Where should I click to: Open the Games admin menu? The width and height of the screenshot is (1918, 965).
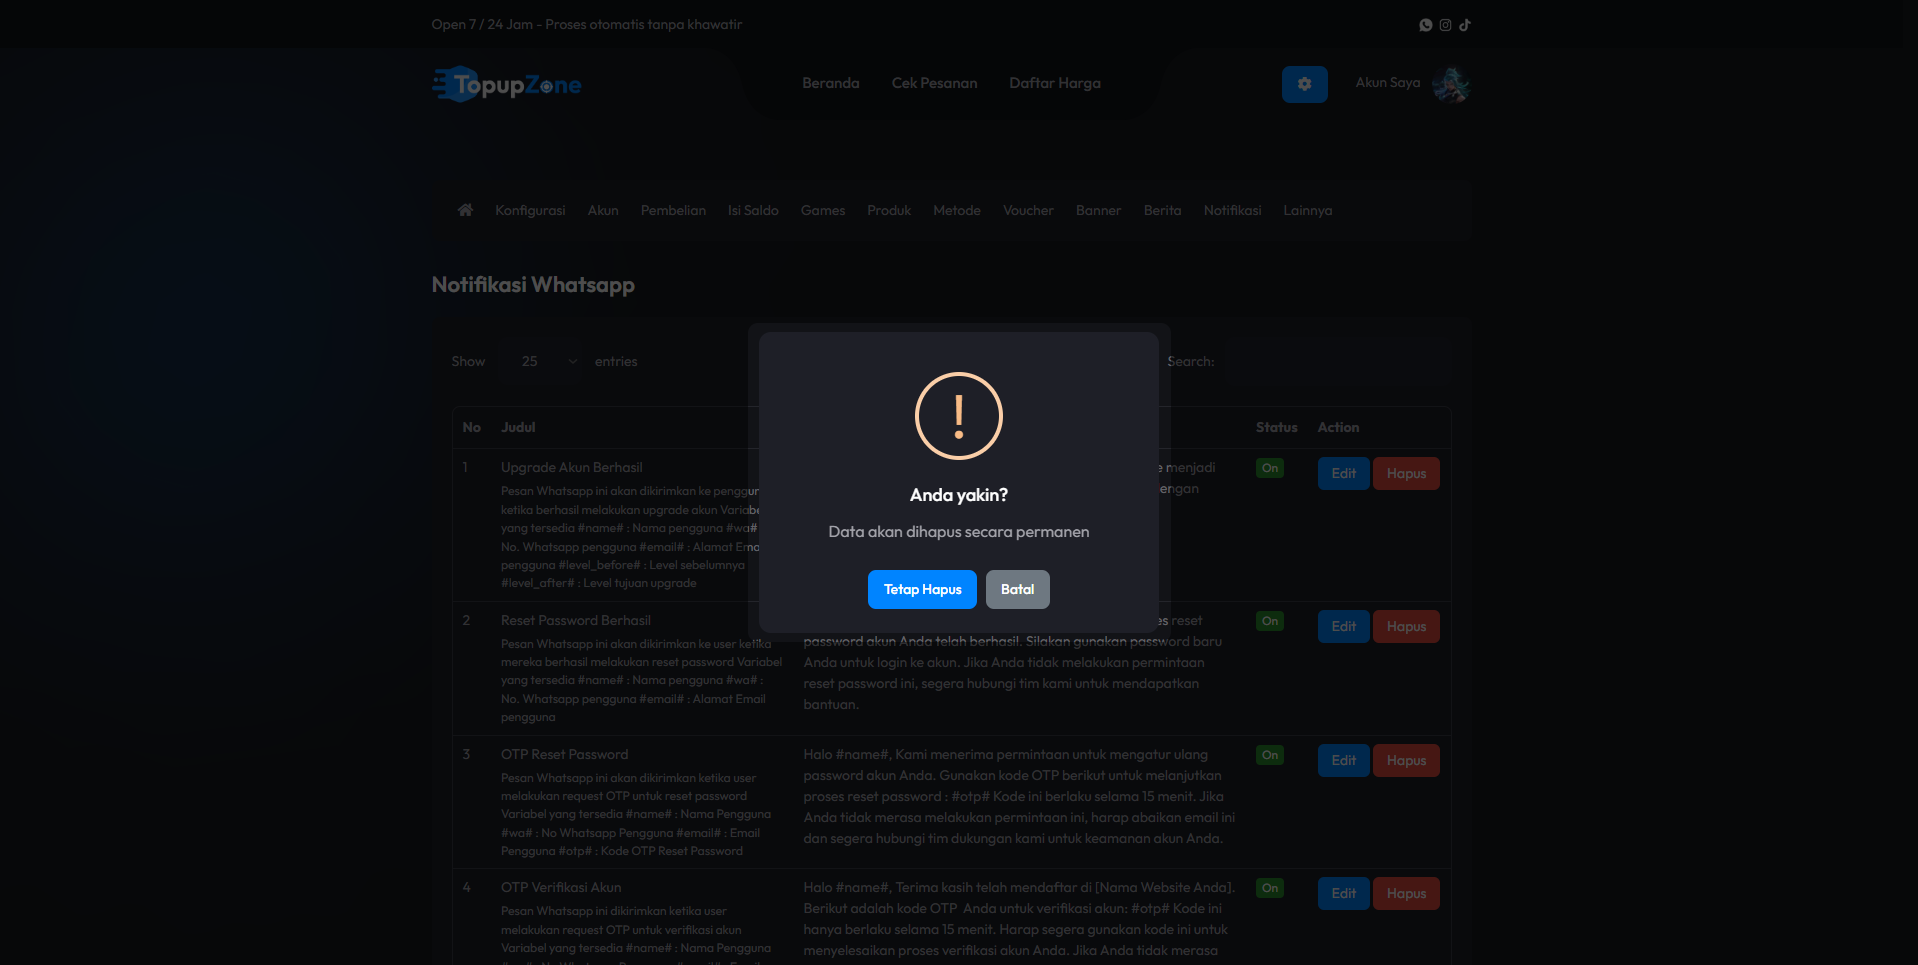[x=823, y=210]
